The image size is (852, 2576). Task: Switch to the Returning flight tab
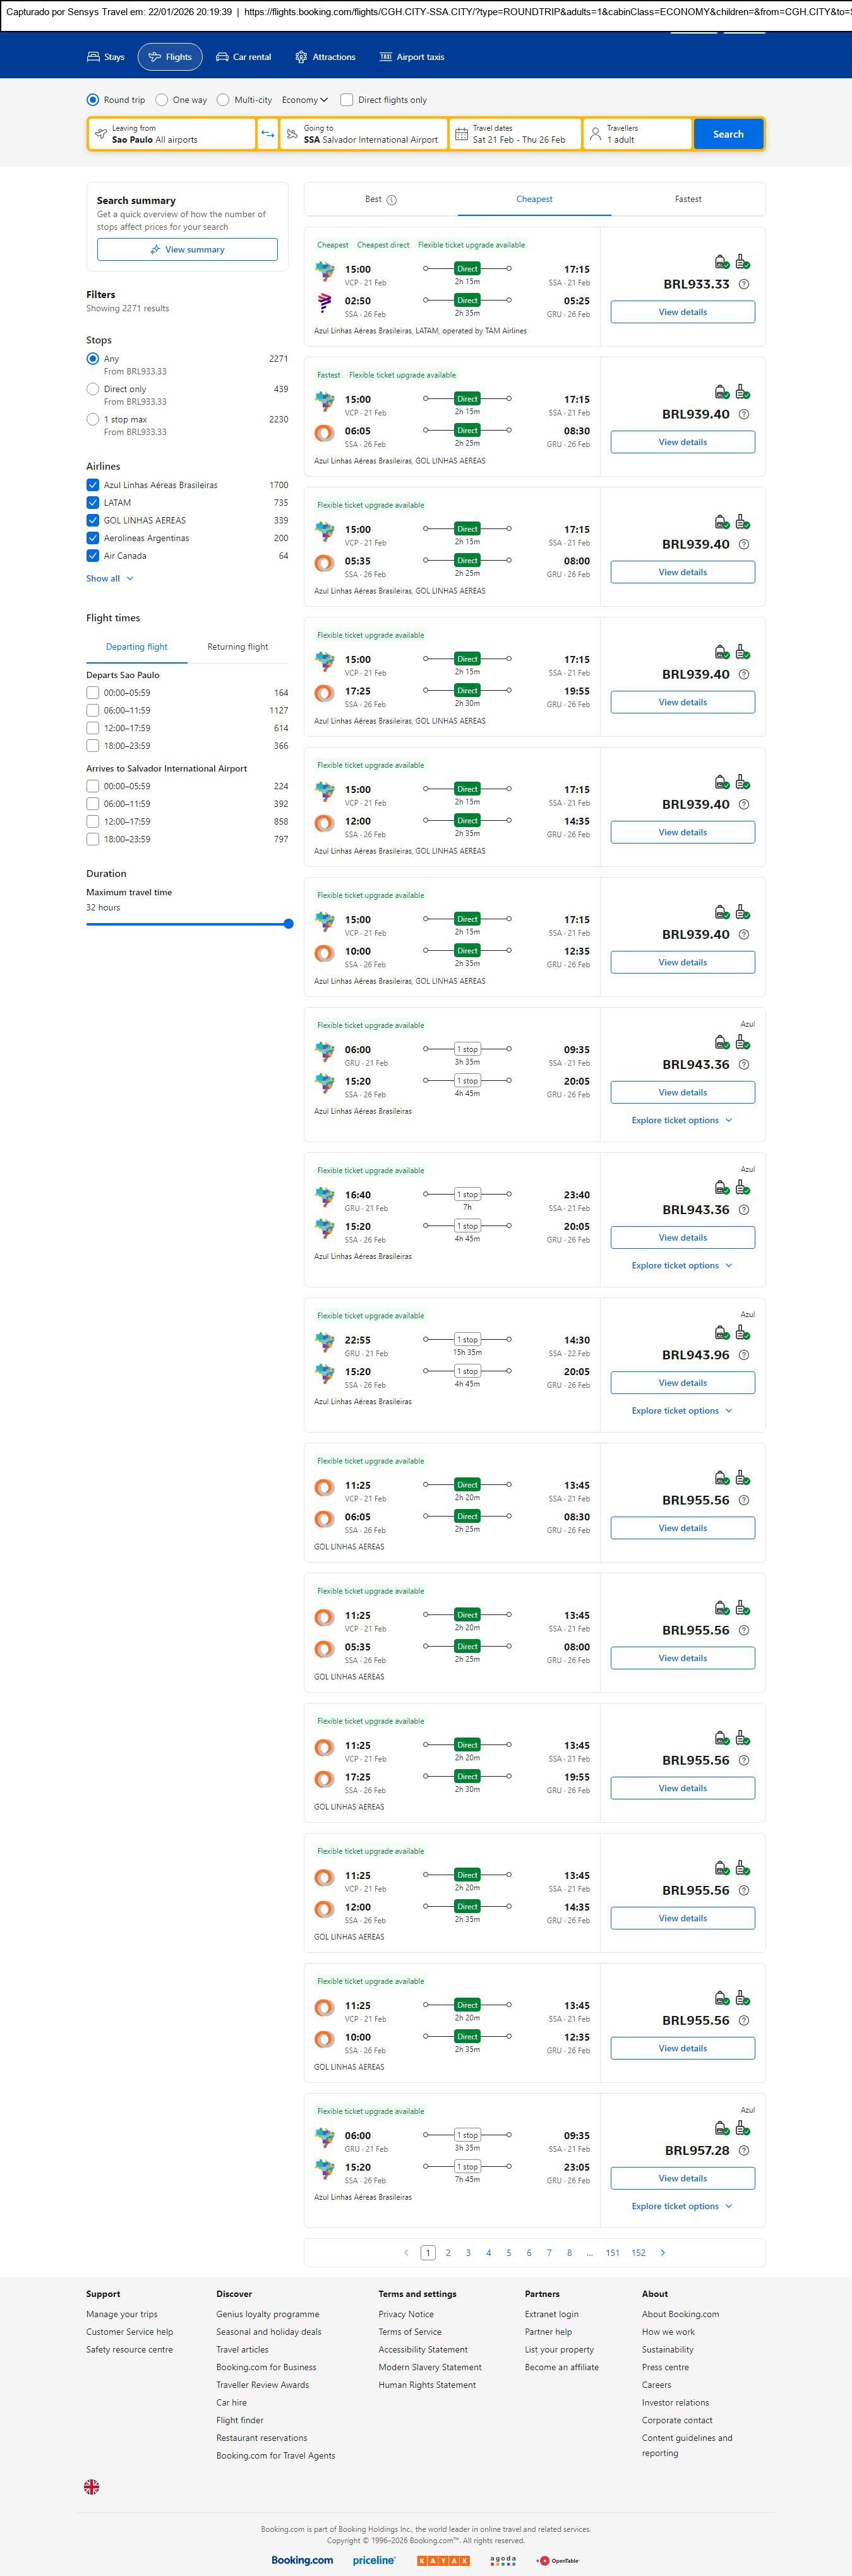coord(237,647)
